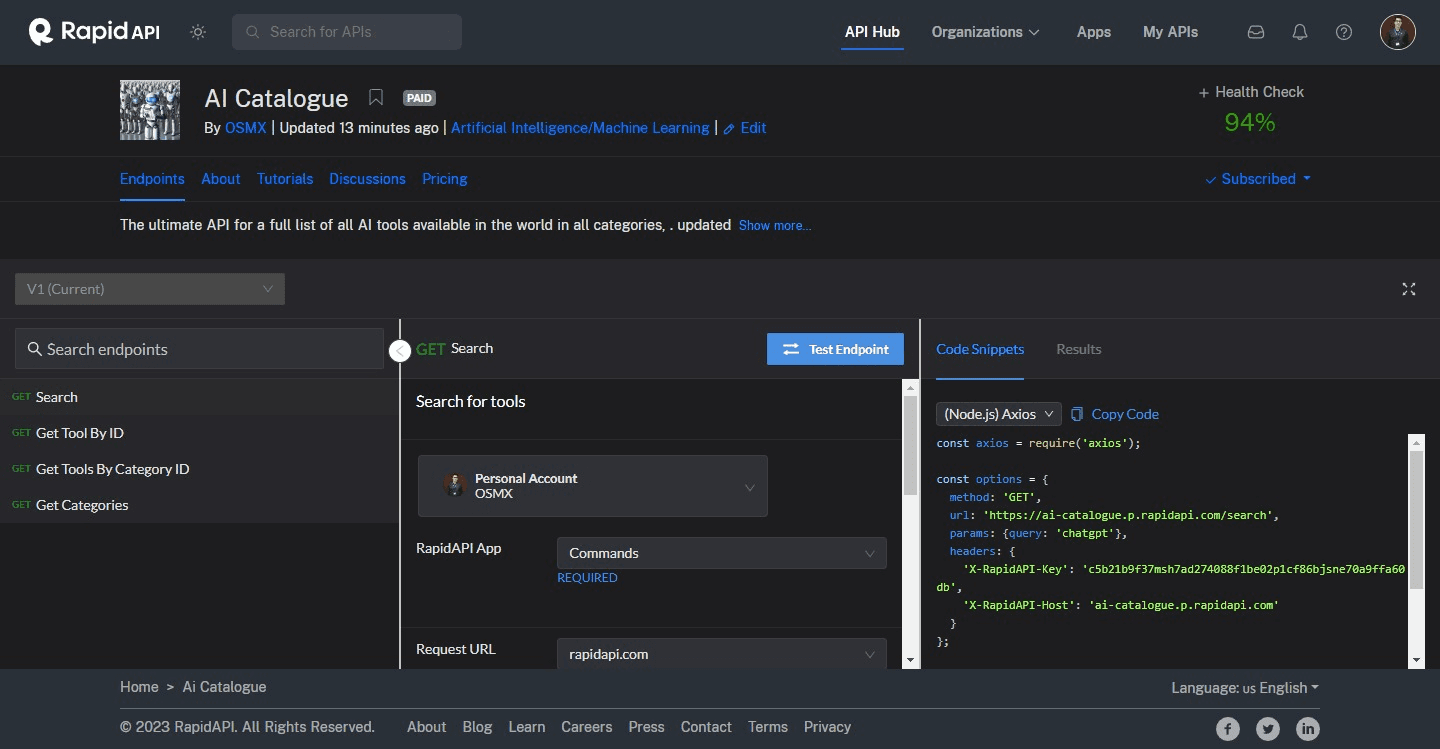Go to Apps in top navigation
This screenshot has width=1440, height=749.
[1094, 32]
